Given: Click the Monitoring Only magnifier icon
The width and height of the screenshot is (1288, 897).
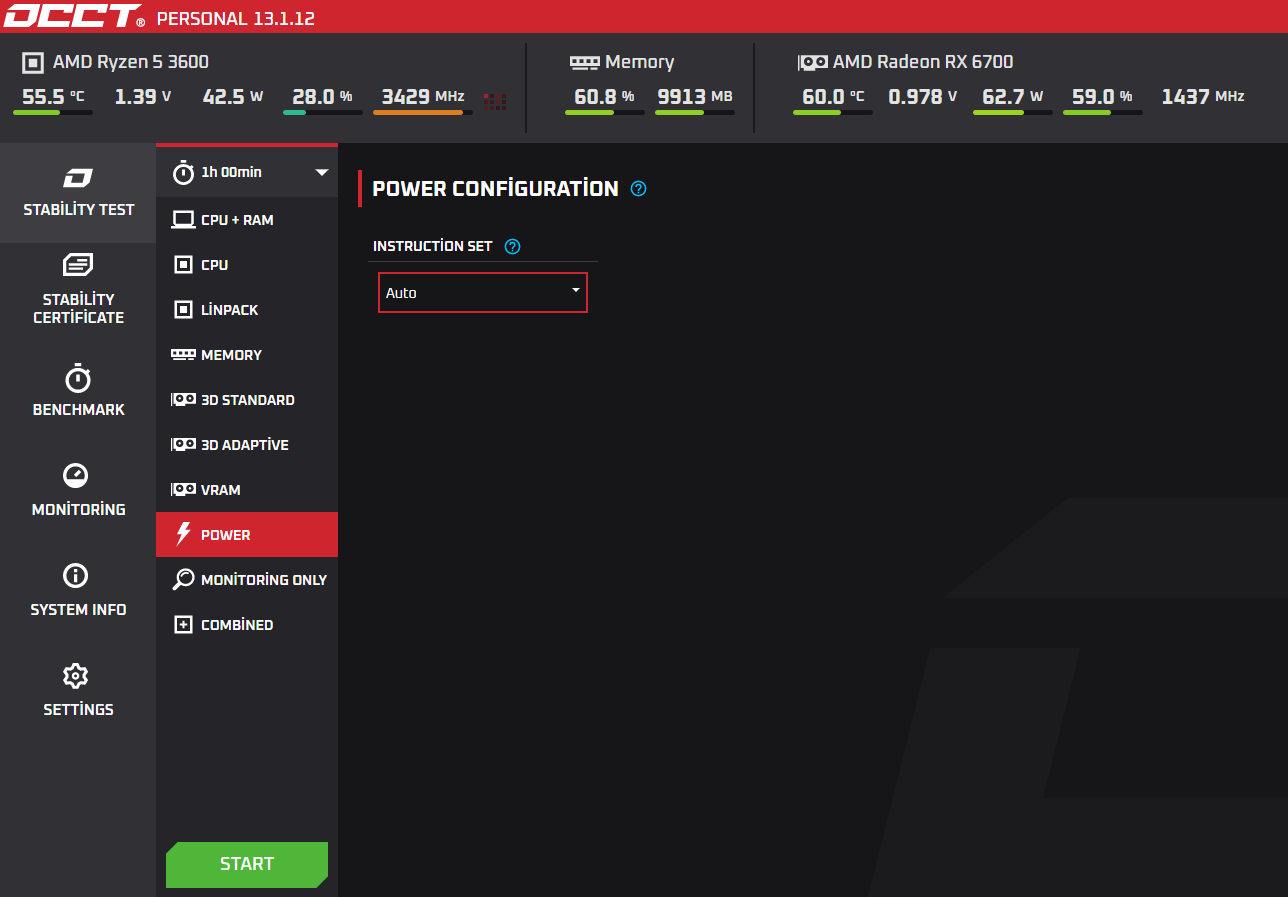Looking at the screenshot, I should [x=183, y=579].
